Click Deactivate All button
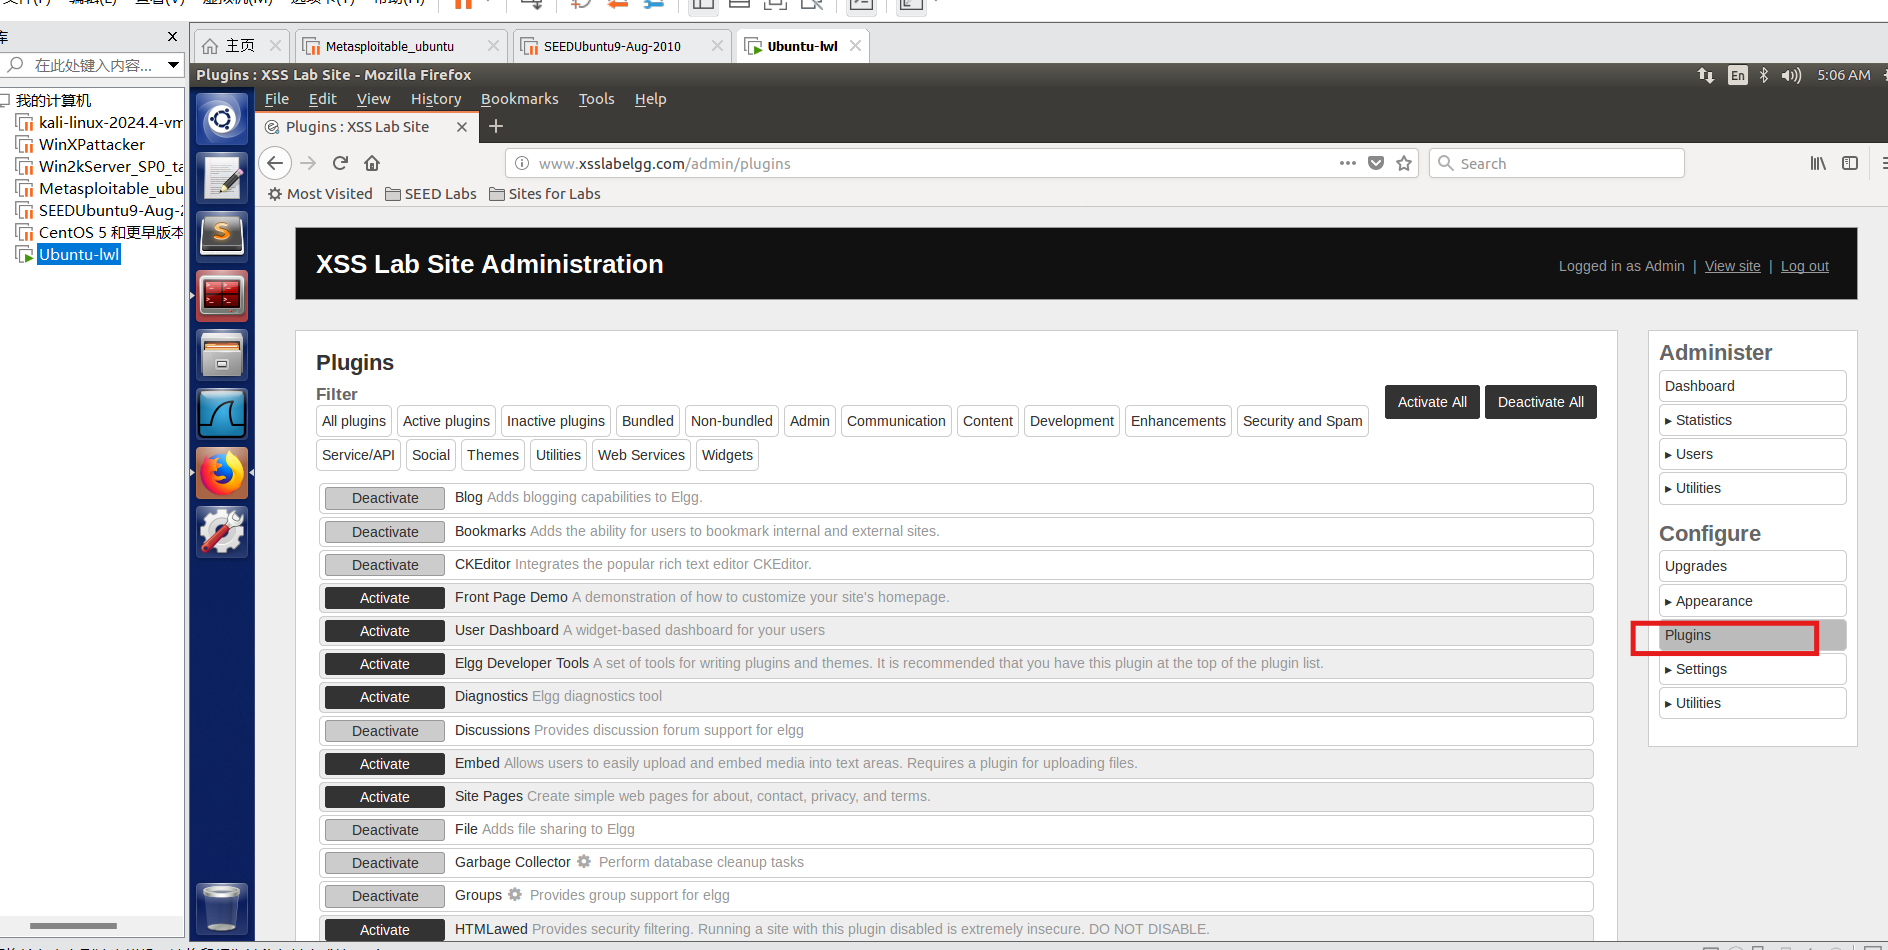1888x950 pixels. point(1540,402)
